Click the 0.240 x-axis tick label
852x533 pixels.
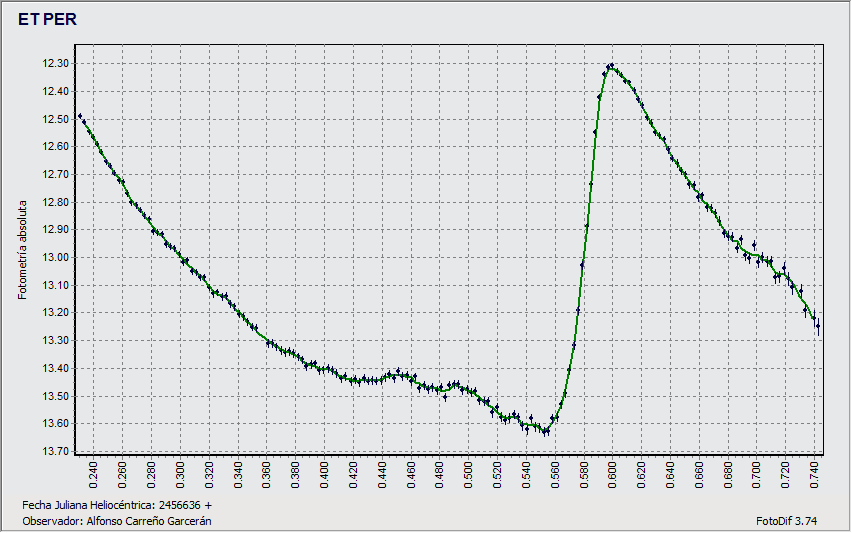(x=94, y=472)
